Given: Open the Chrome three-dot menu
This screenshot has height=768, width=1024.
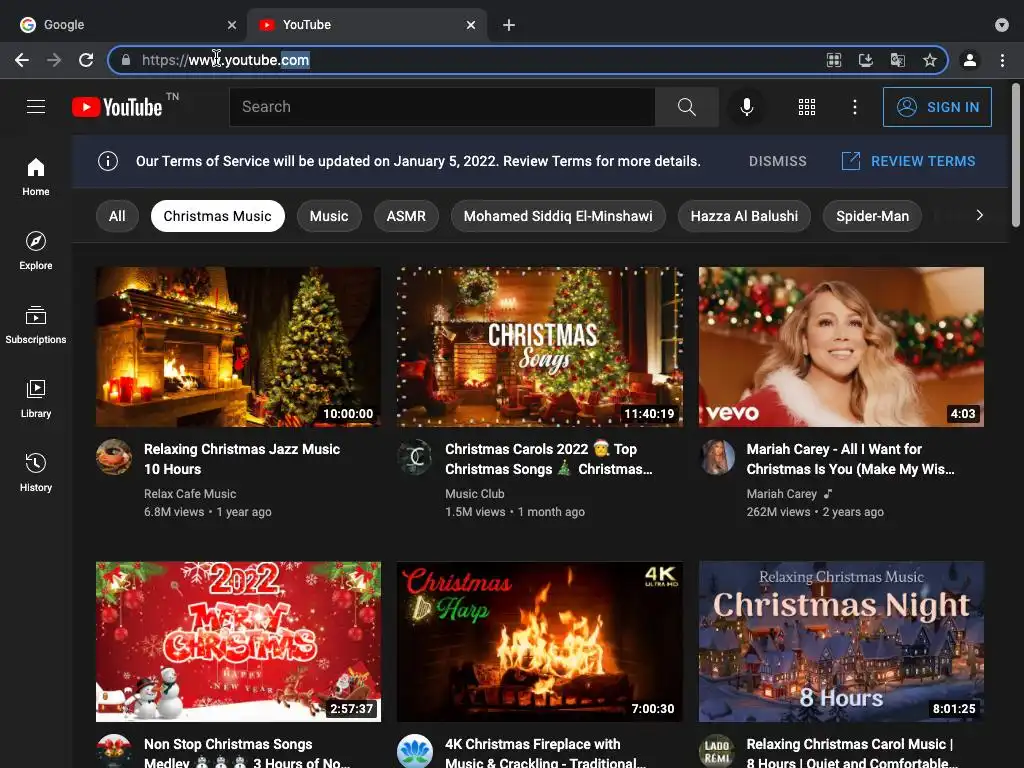Looking at the screenshot, I should click(1002, 60).
